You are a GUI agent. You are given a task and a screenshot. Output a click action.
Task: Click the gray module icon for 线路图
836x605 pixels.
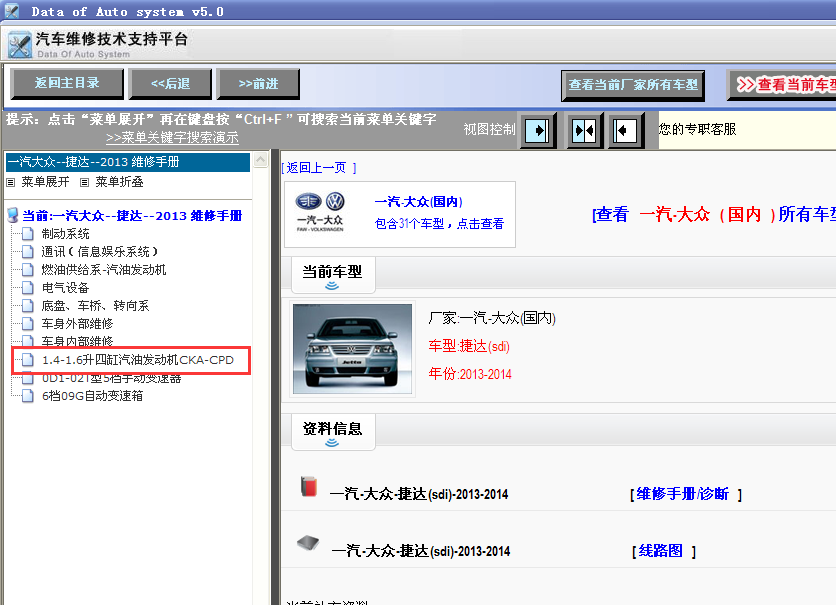click(x=308, y=543)
